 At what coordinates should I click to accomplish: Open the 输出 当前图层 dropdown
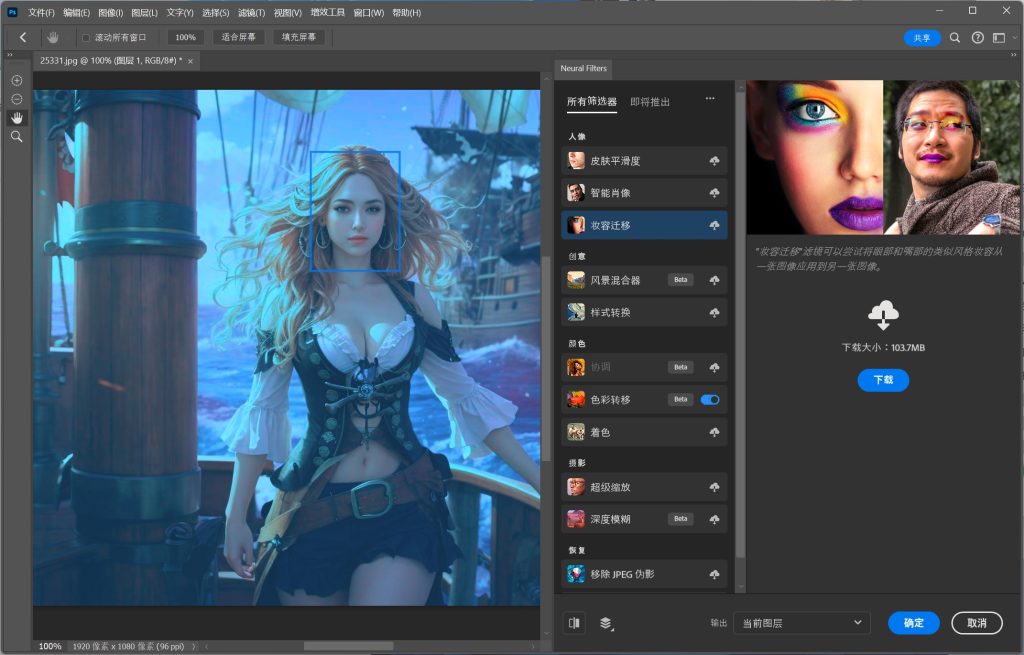click(802, 623)
